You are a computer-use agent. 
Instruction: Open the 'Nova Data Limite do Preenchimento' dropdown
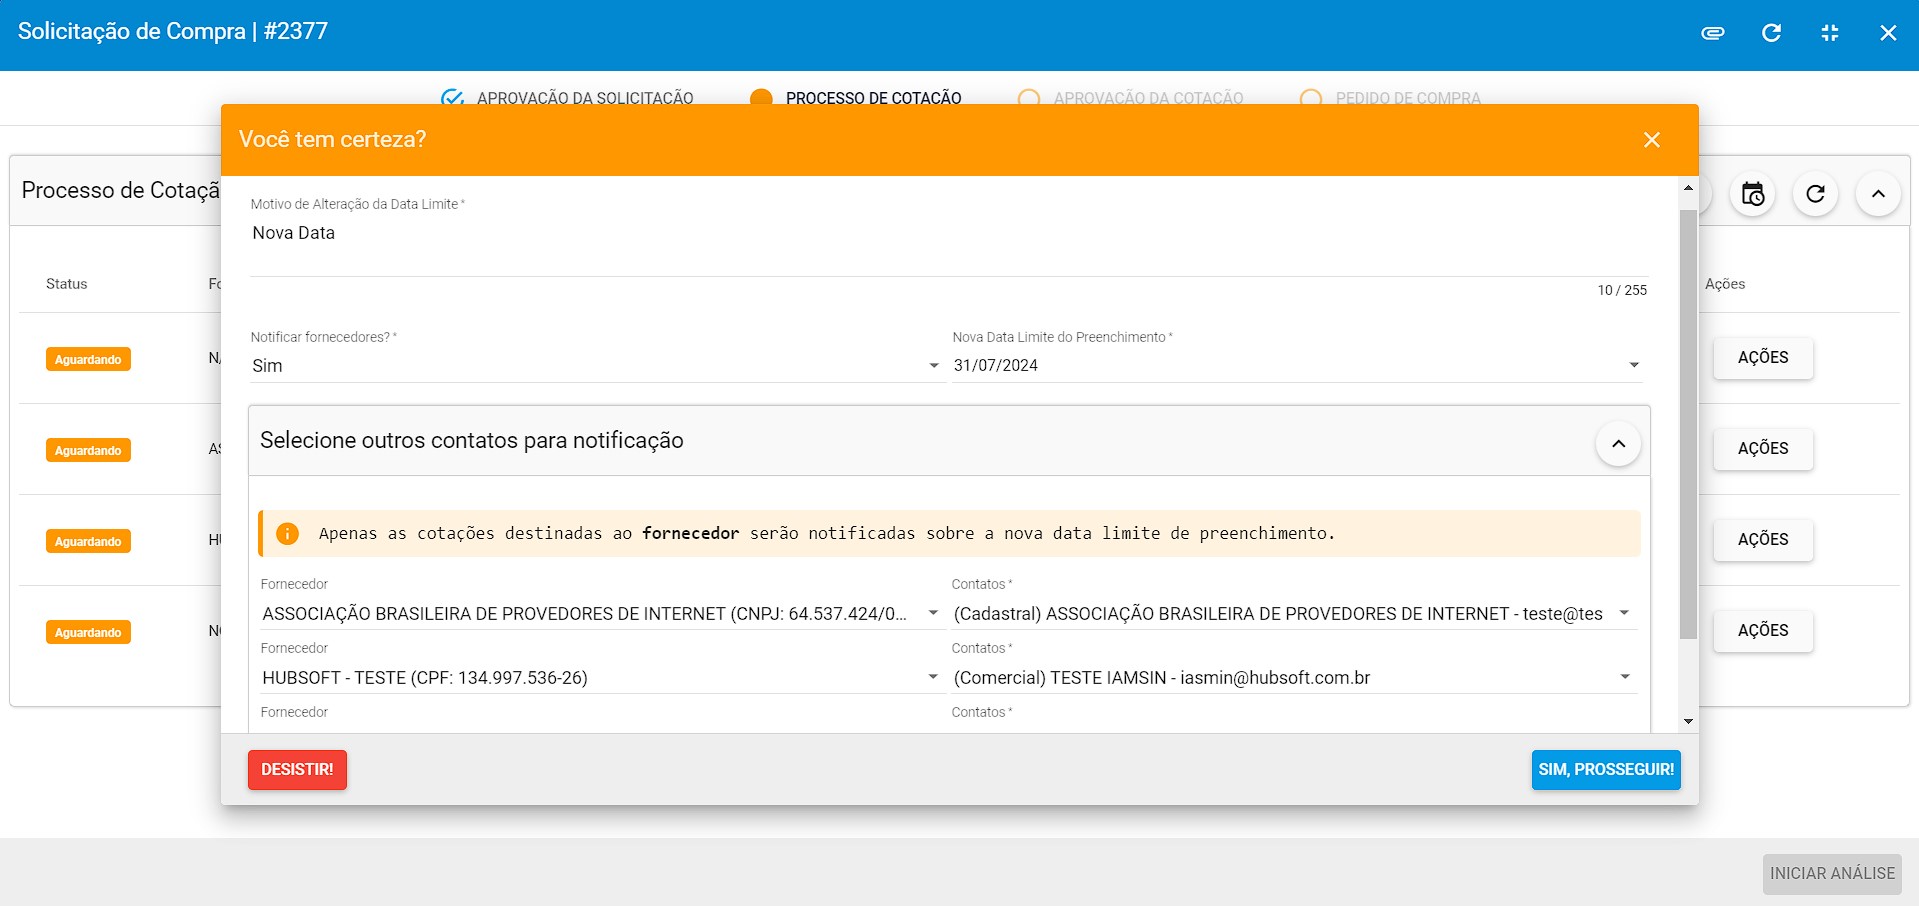click(x=1297, y=366)
